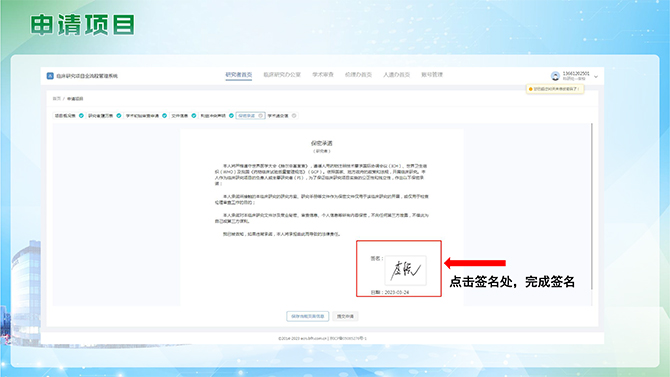Click the grey status circle after 学术递交信
This screenshot has height=377, width=670.
294,116
